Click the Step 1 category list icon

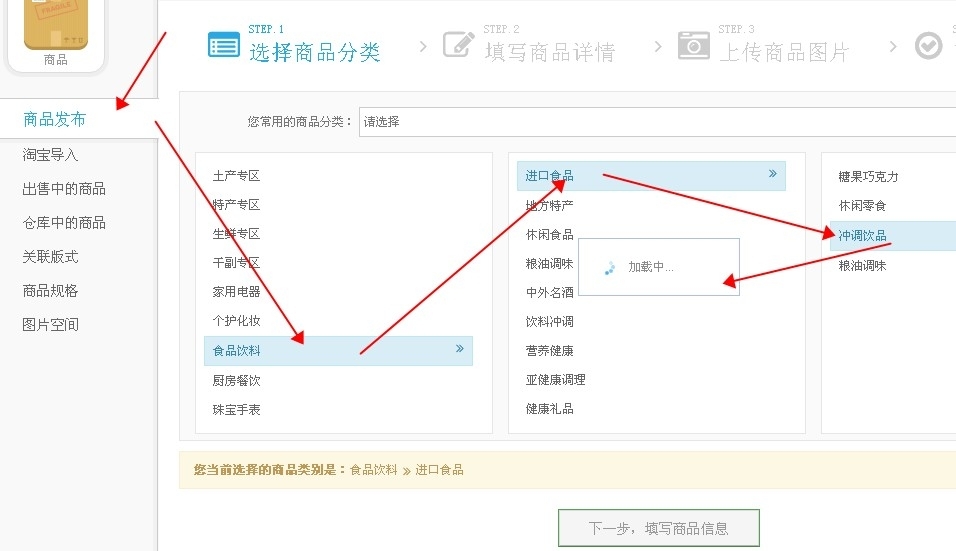click(x=224, y=44)
